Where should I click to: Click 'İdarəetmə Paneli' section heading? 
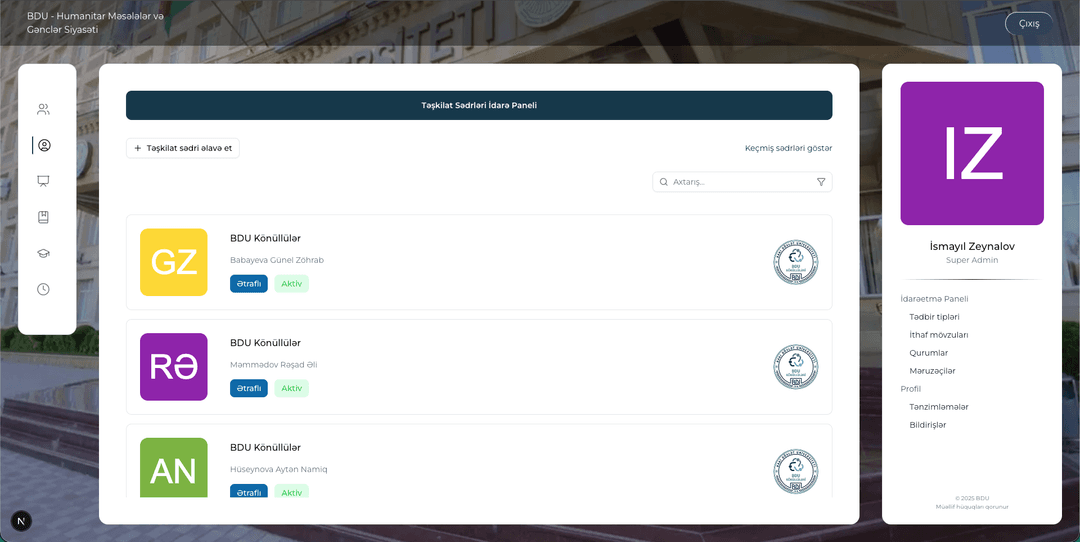pyautogui.click(x=934, y=299)
